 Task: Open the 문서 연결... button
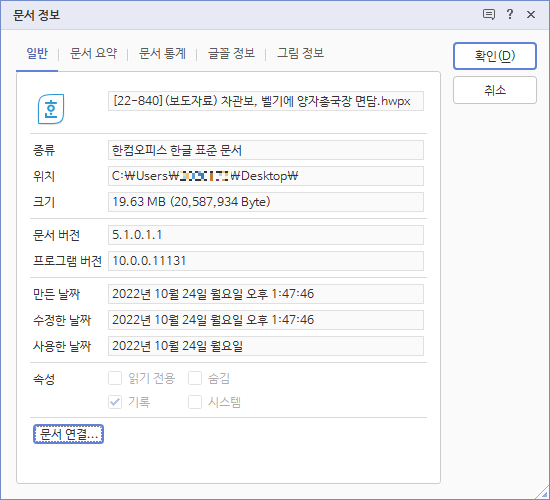pos(68,434)
